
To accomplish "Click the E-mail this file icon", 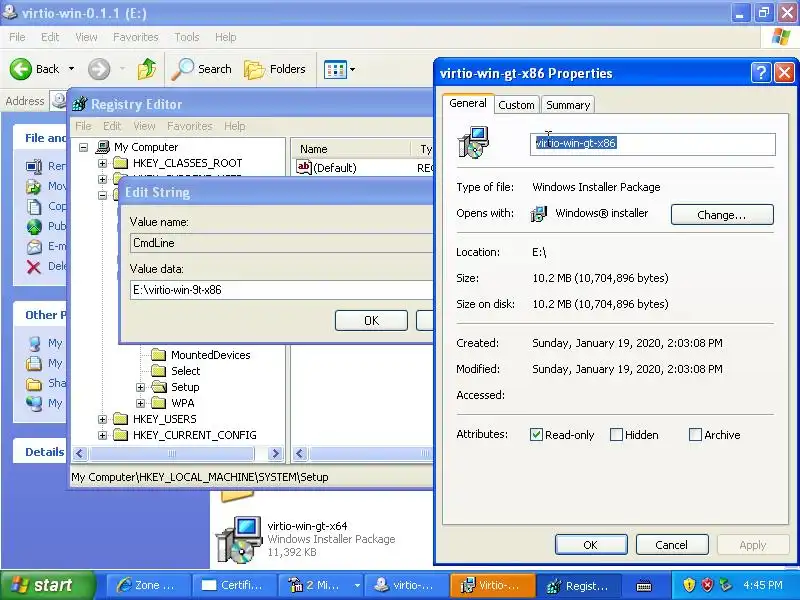I will click(x=34, y=246).
